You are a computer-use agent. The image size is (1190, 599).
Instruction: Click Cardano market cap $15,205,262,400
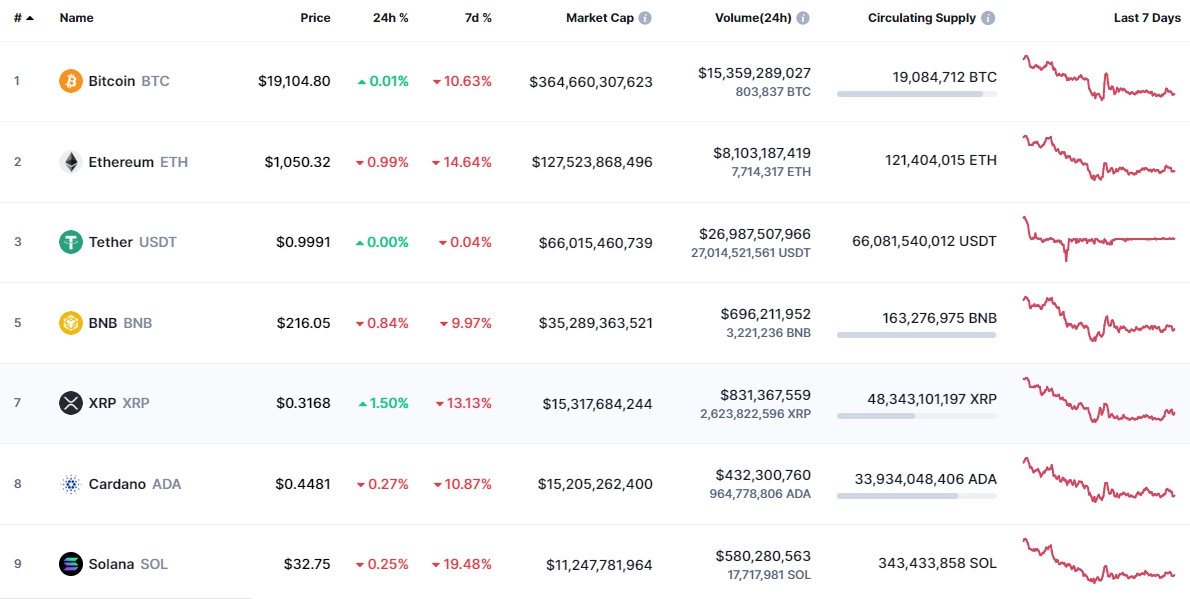(595, 484)
